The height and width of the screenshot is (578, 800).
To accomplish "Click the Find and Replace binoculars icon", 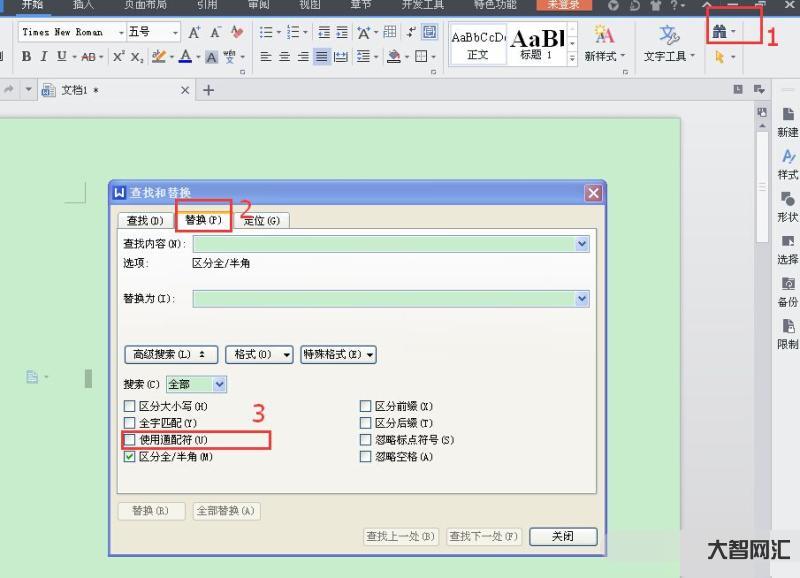I will tap(720, 32).
